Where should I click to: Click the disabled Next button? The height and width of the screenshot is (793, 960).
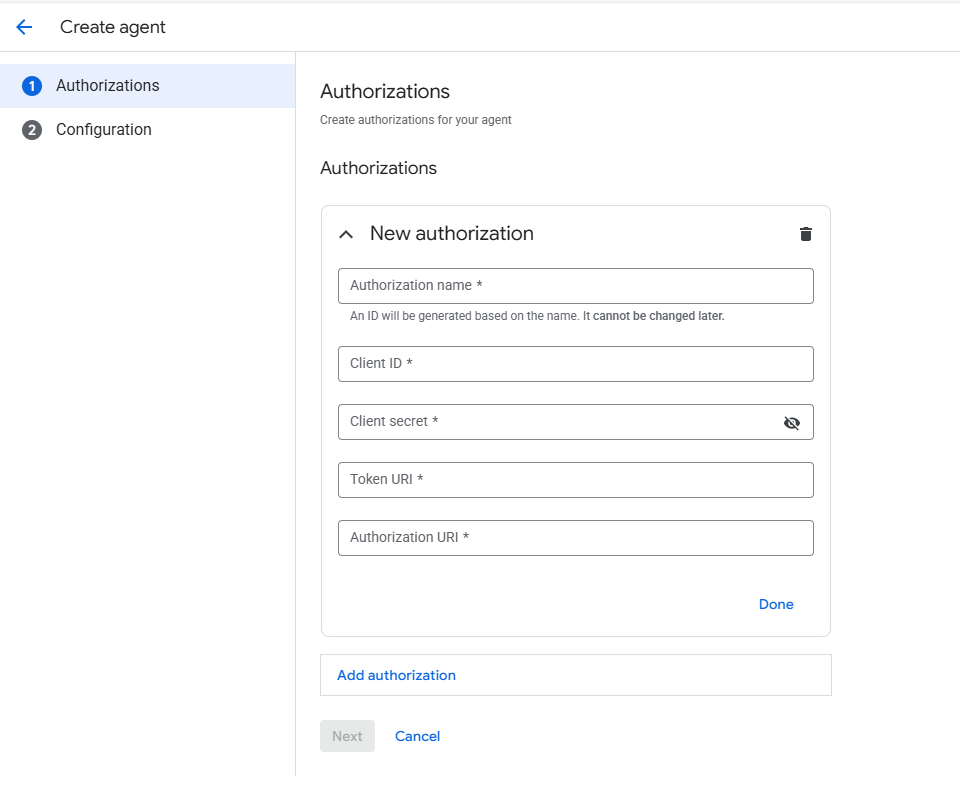pyautogui.click(x=347, y=735)
